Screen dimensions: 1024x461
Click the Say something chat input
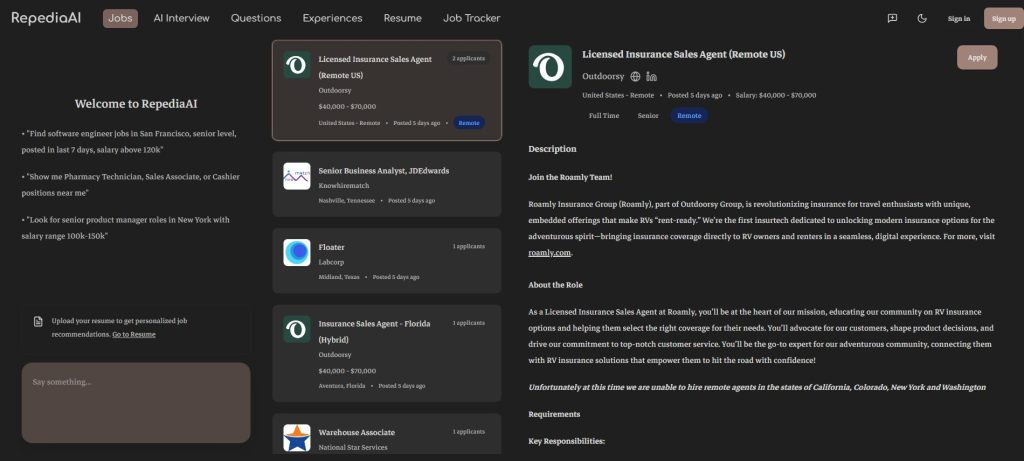(x=136, y=403)
